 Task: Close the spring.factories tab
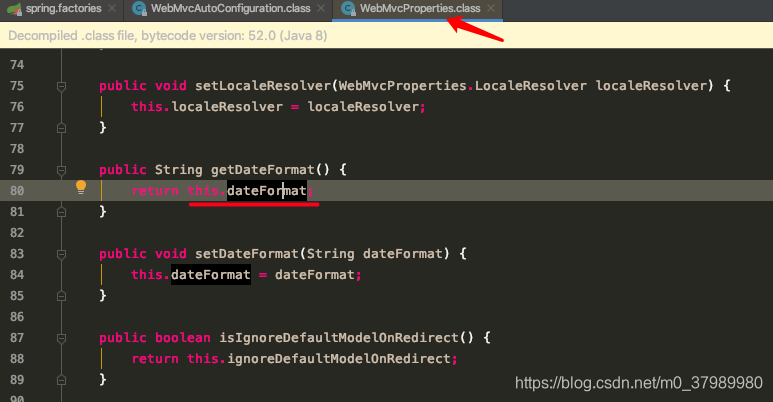click(112, 8)
